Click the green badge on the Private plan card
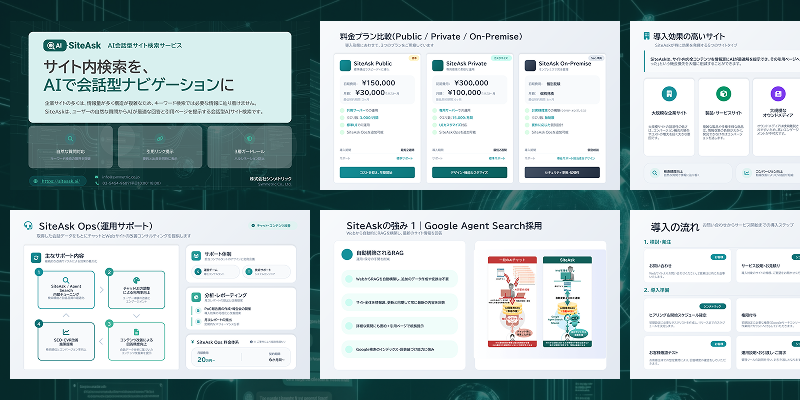Image resolution: width=800 pixels, height=400 pixels. click(500, 58)
